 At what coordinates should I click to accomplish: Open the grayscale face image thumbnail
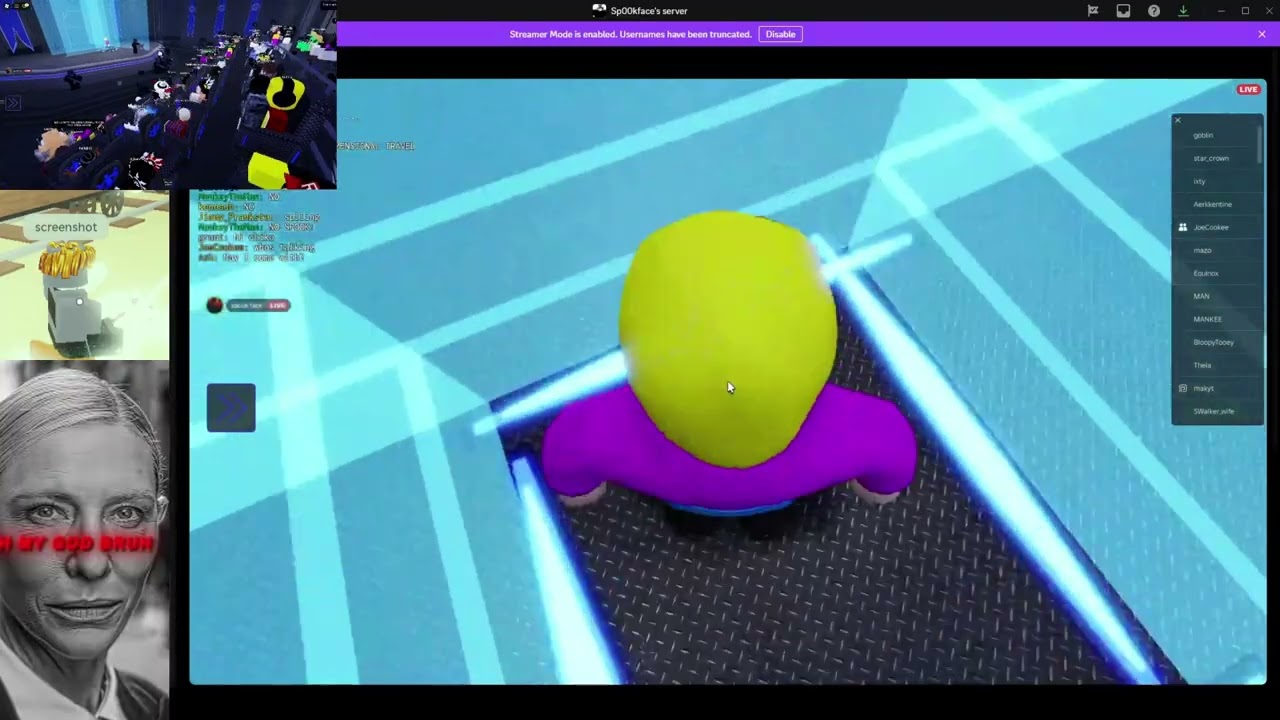pyautogui.click(x=84, y=540)
